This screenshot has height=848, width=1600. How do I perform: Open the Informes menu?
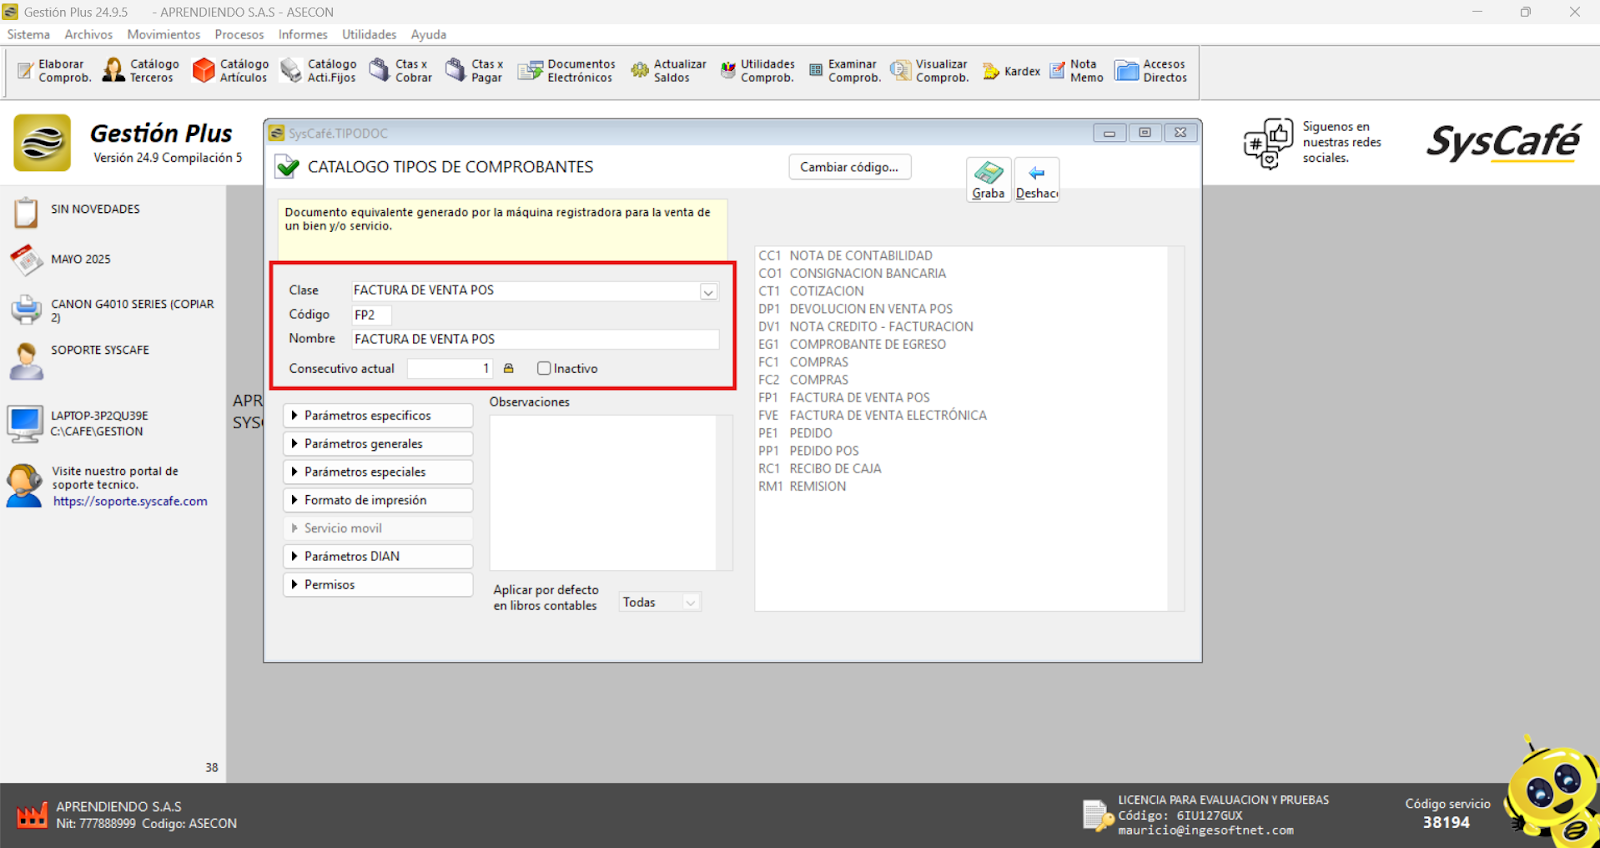[302, 35]
